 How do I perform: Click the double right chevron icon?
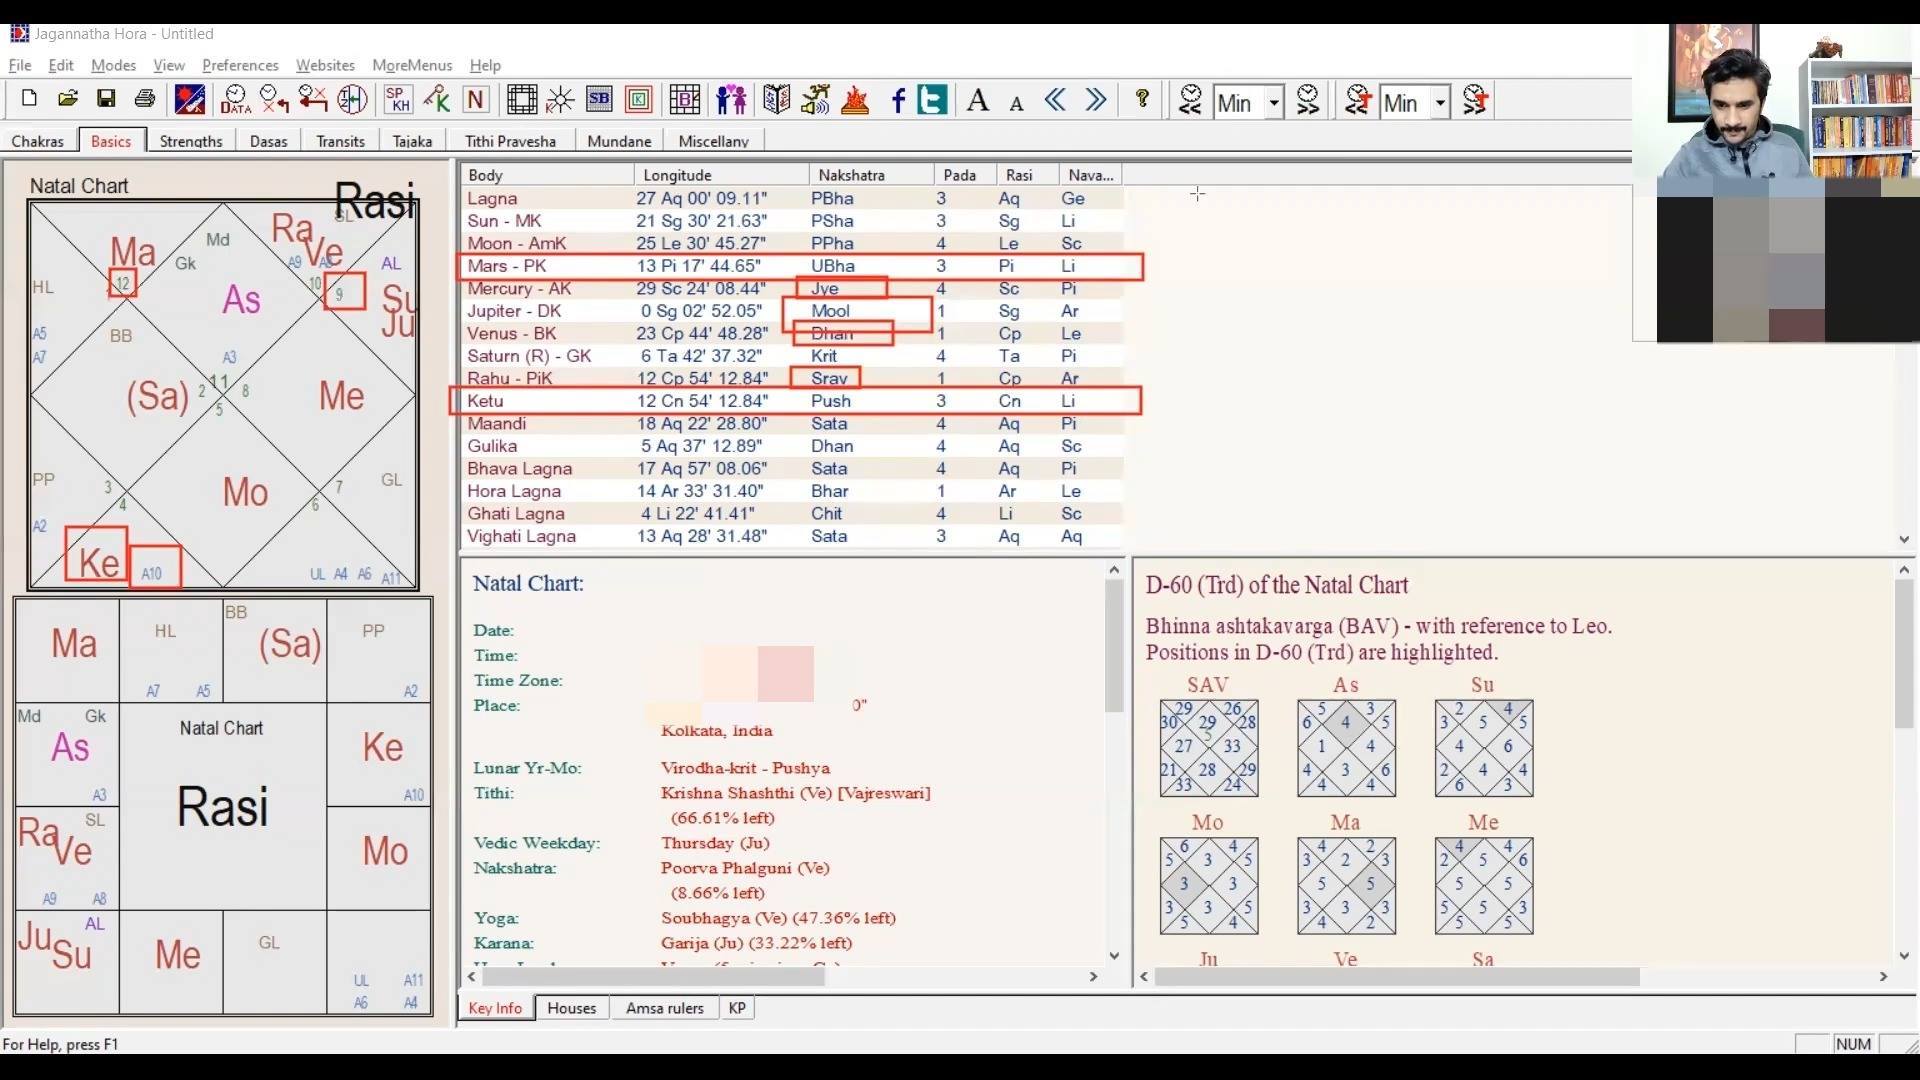(x=1096, y=100)
